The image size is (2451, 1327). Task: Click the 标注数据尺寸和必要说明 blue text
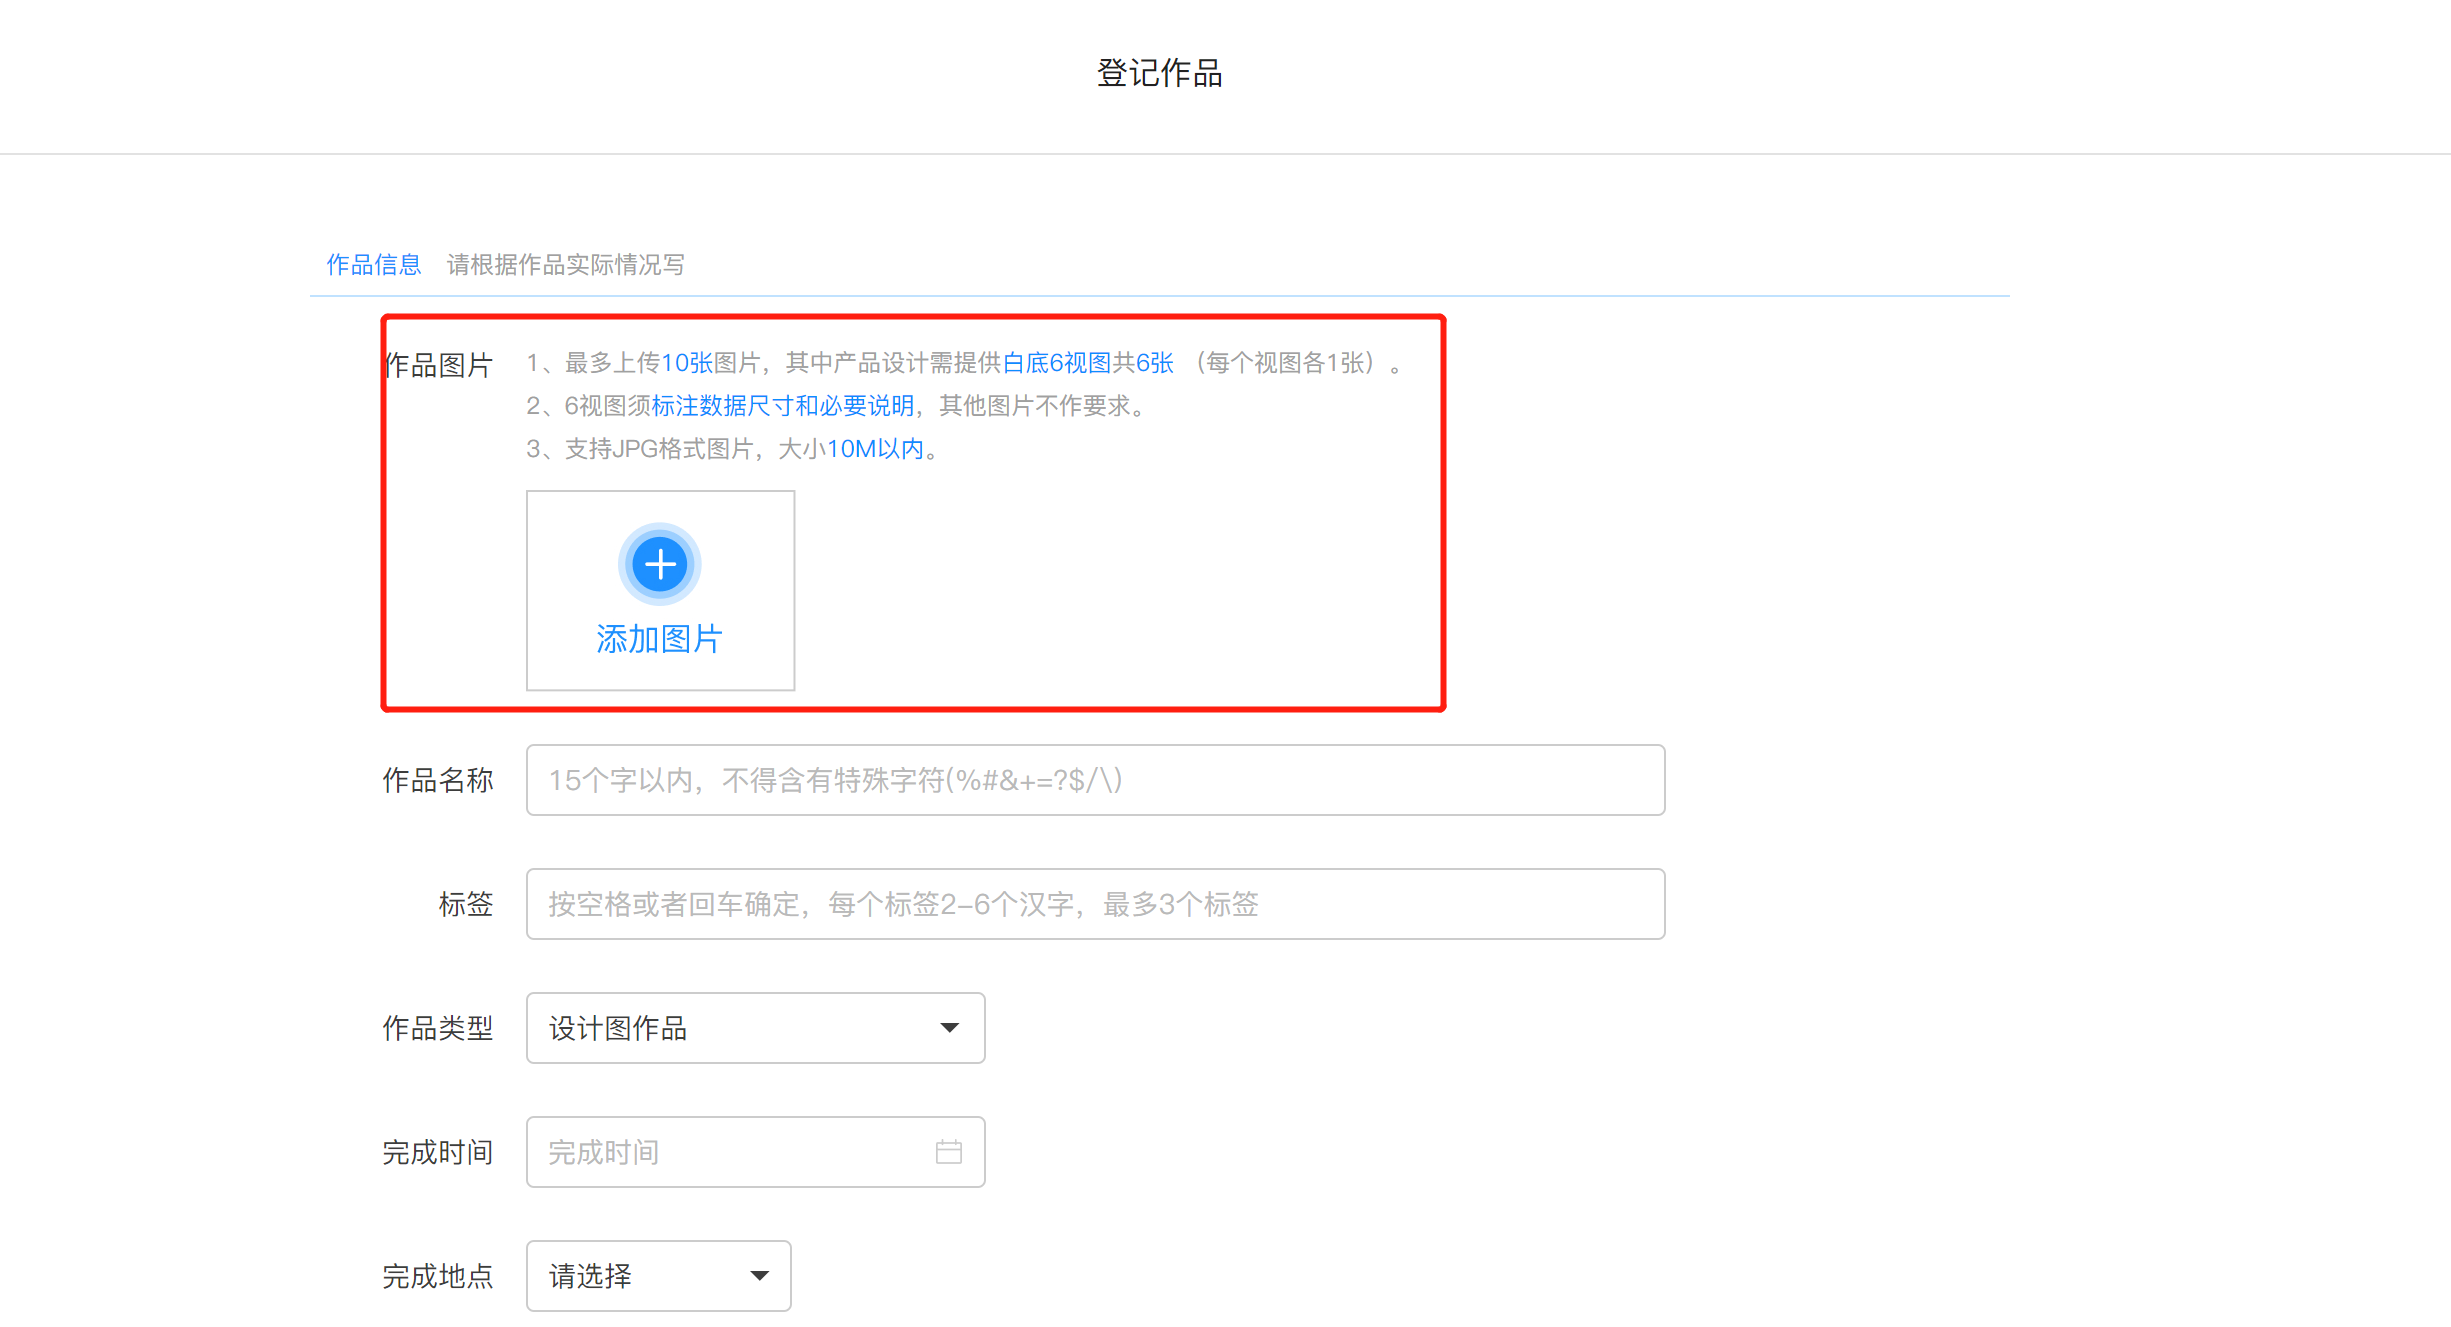(x=782, y=406)
